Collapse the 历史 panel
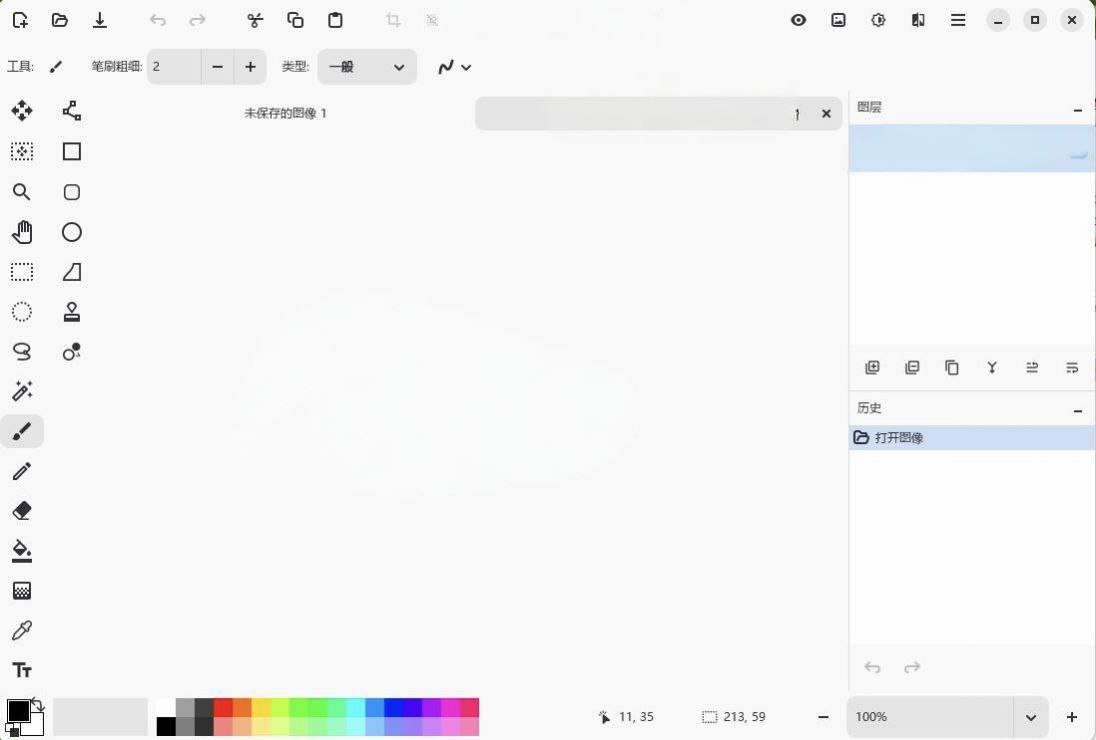Viewport: 1096px width, 740px height. pyautogui.click(x=1077, y=409)
